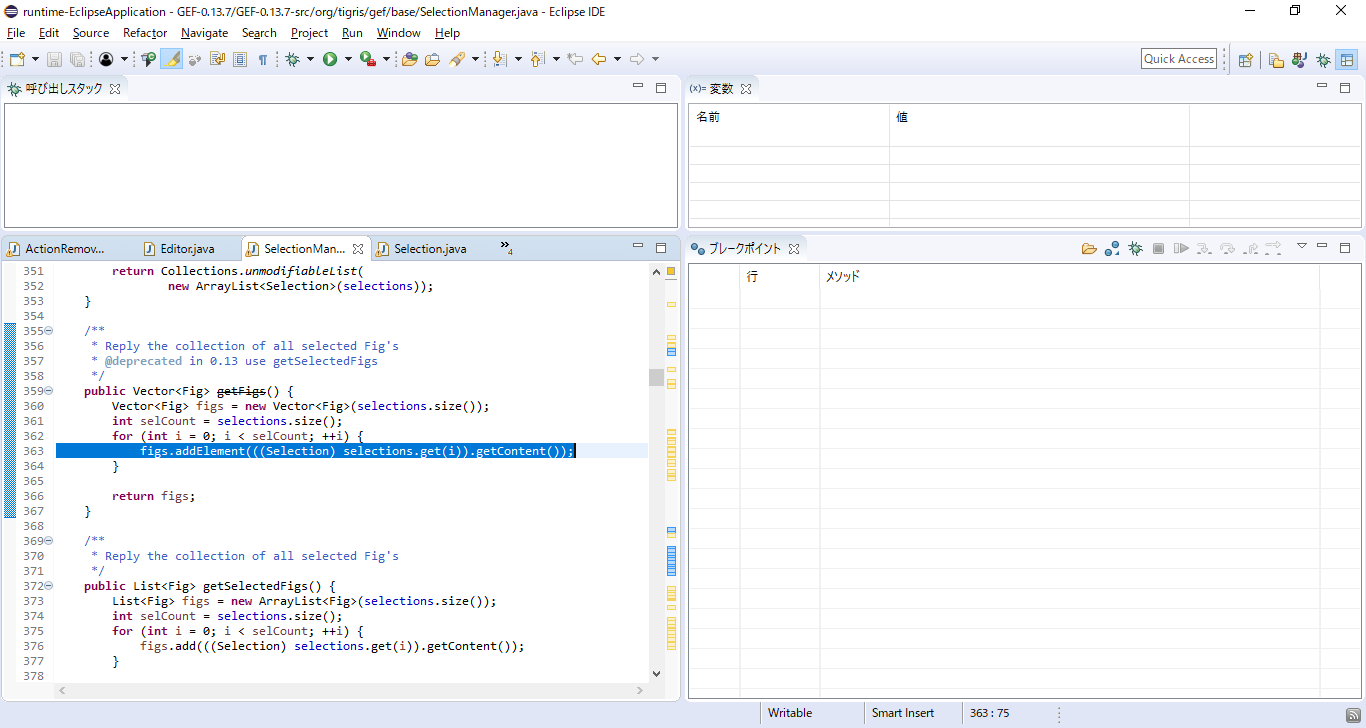Collapse Javadoc fold at line 355
Screen dimensions: 1366x728
[49, 331]
